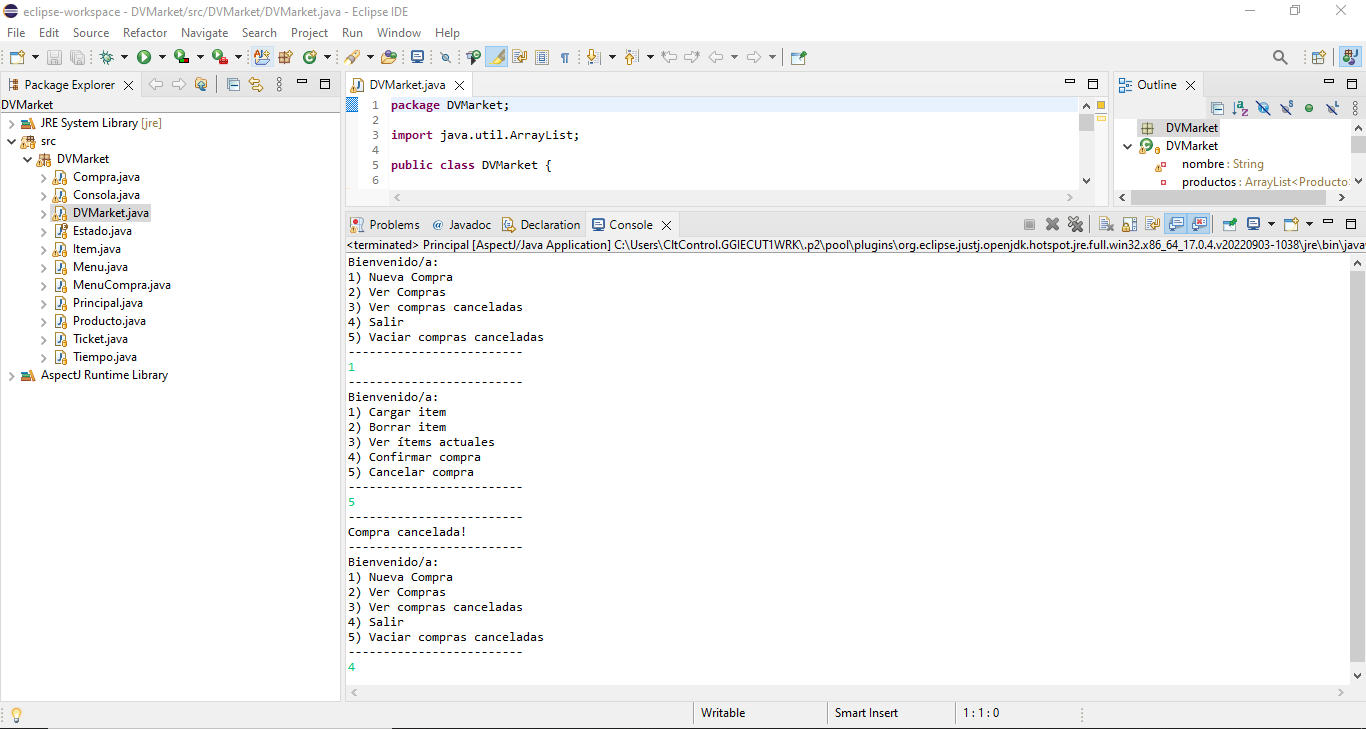The image size is (1366, 729).
Task: Remove all terminated launches
Action: (x=1075, y=224)
